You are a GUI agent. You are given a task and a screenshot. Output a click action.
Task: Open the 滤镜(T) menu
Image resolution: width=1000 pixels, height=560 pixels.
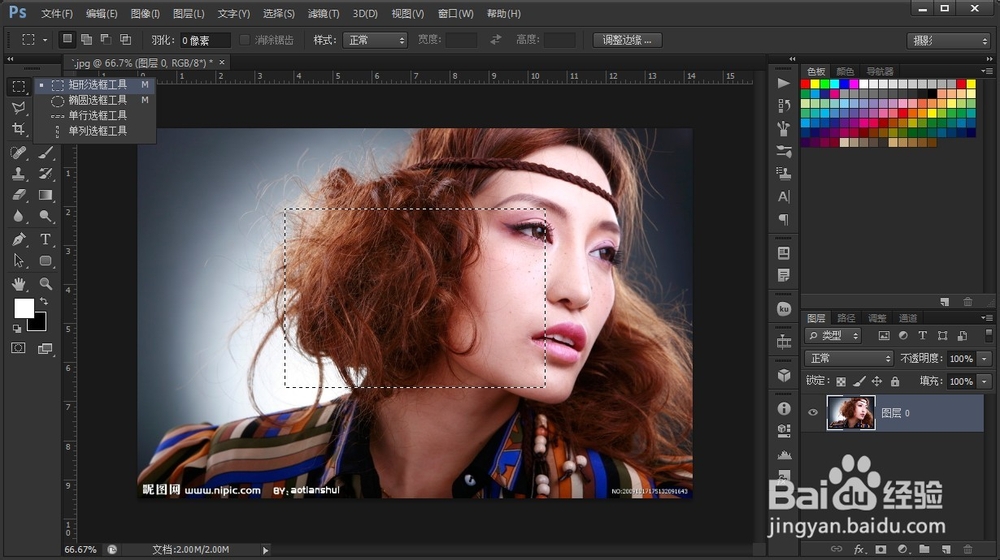point(323,14)
